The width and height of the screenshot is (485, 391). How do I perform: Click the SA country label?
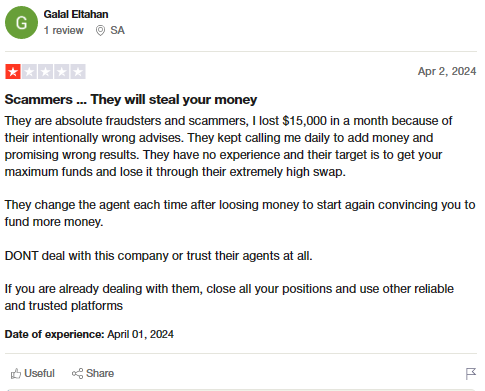click(117, 30)
